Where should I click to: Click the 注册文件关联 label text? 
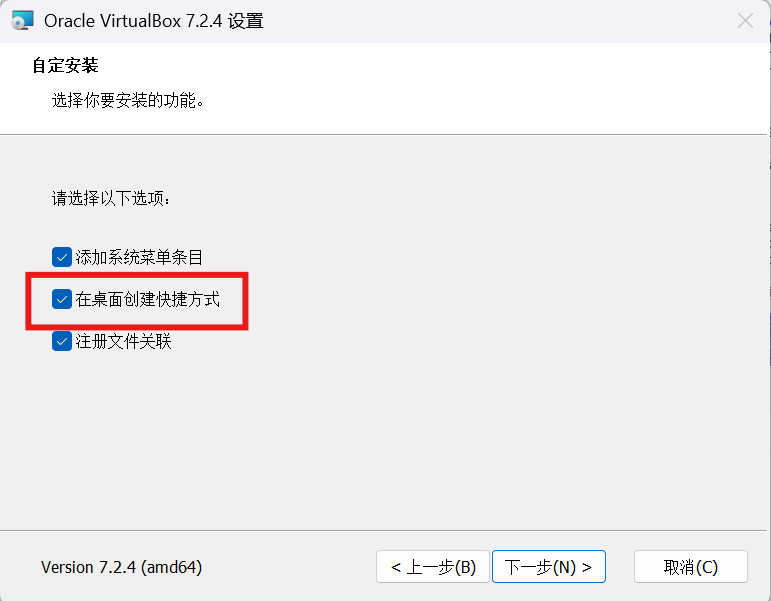pyautogui.click(x=123, y=341)
